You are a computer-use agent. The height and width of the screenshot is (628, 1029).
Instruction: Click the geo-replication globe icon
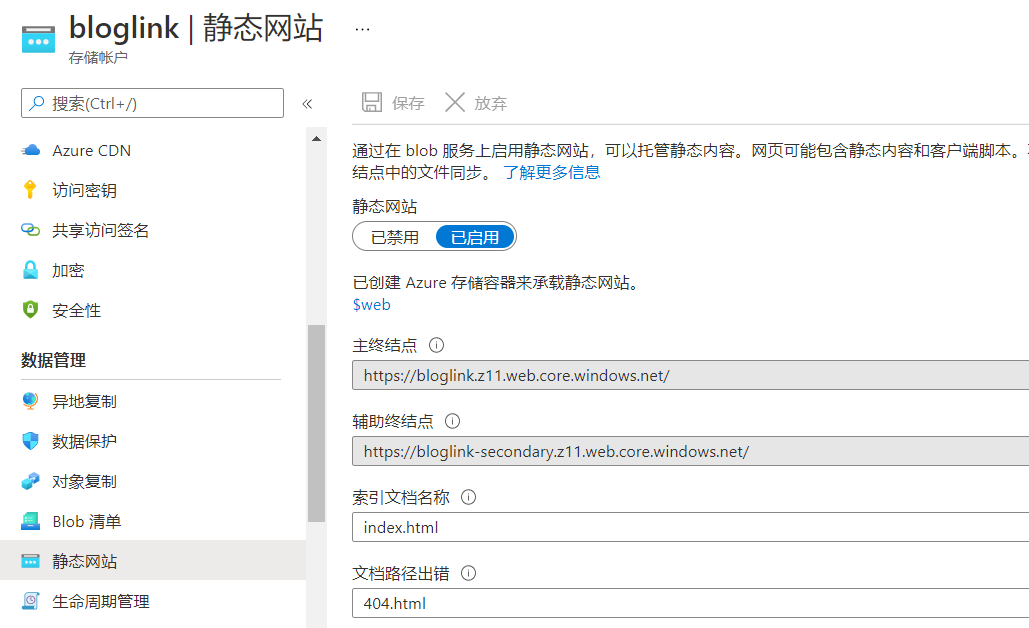[x=30, y=401]
